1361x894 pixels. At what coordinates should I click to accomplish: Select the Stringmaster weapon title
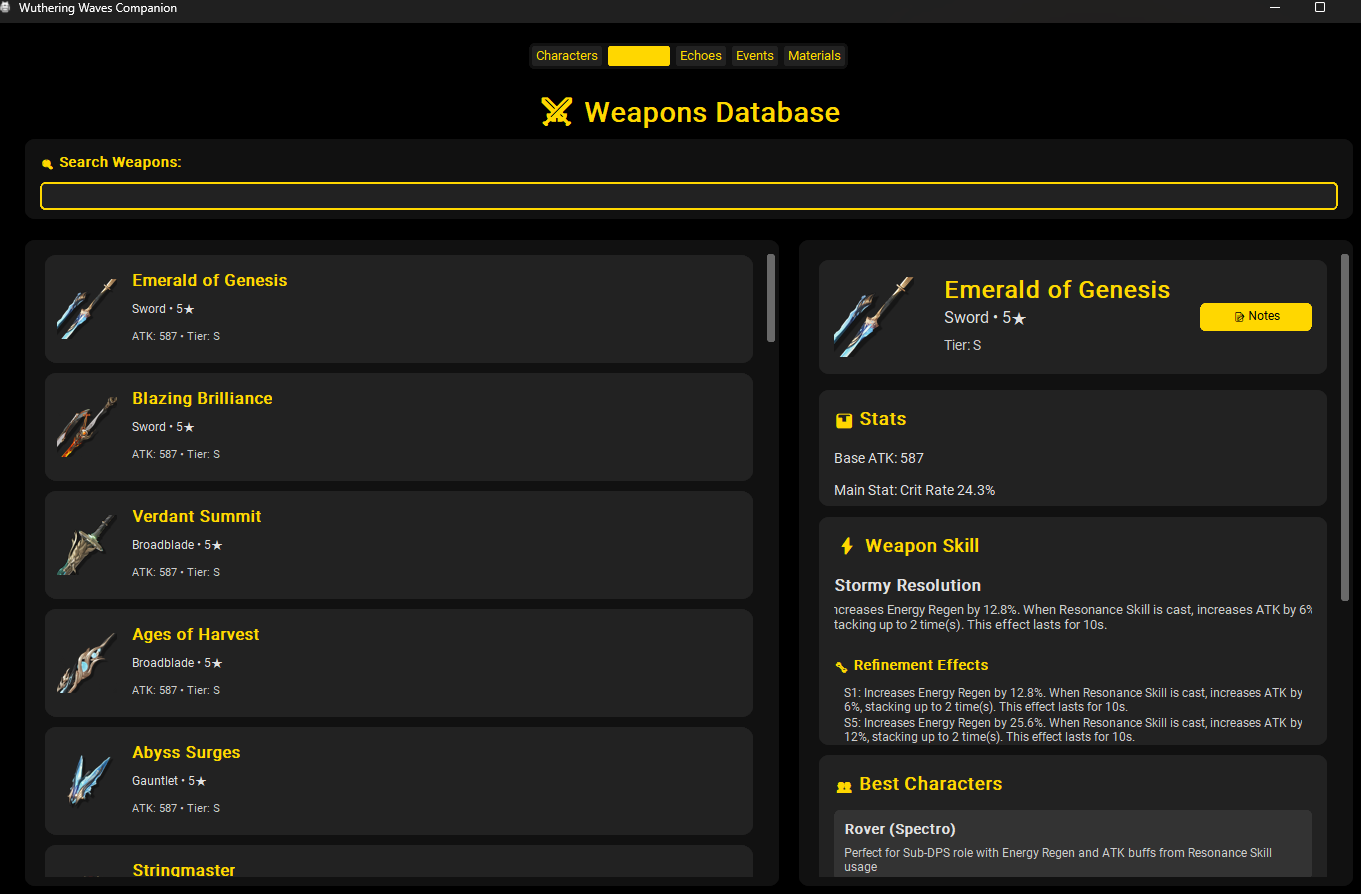click(x=183, y=870)
